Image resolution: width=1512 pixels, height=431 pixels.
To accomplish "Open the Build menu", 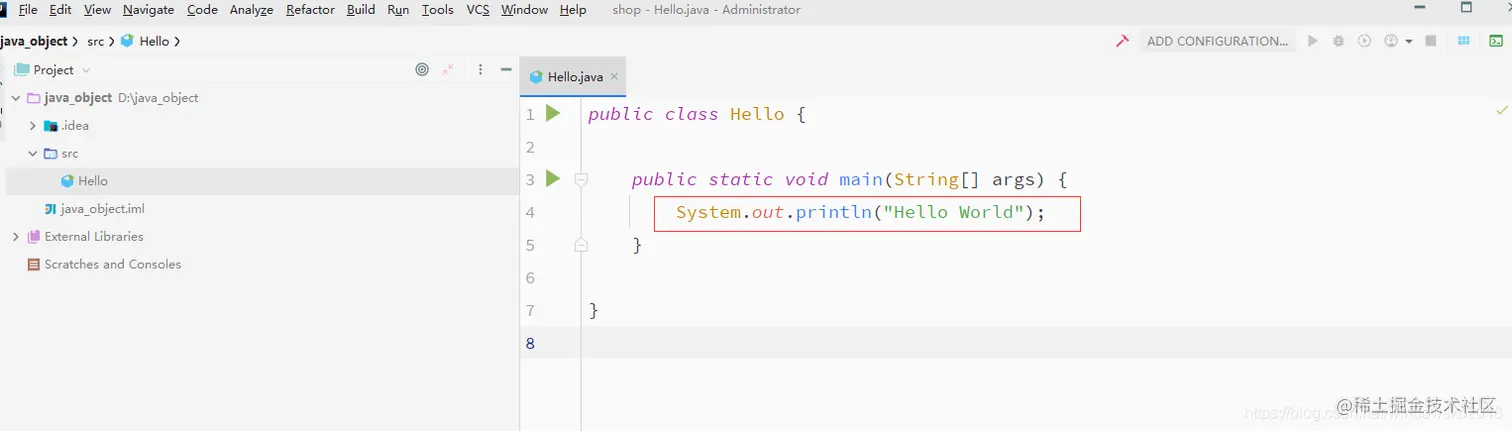I will (361, 9).
